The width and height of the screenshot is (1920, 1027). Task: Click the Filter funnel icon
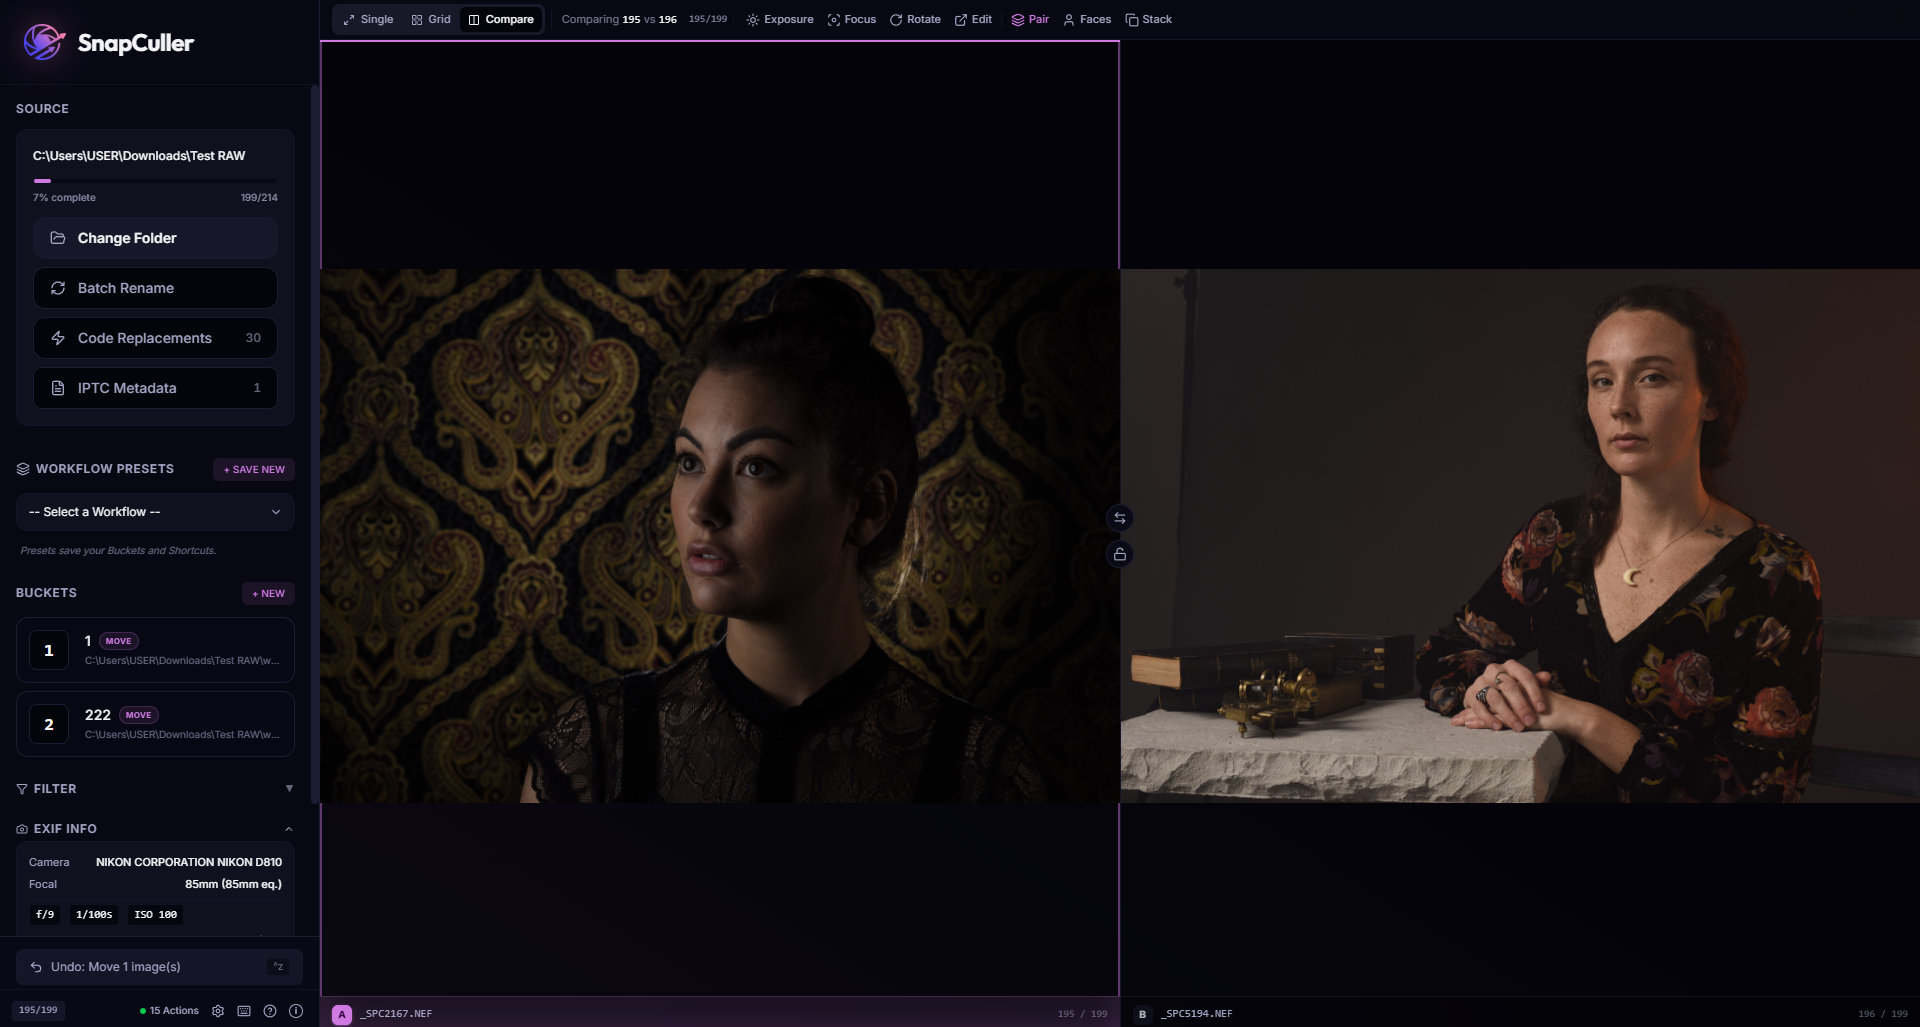[22, 789]
